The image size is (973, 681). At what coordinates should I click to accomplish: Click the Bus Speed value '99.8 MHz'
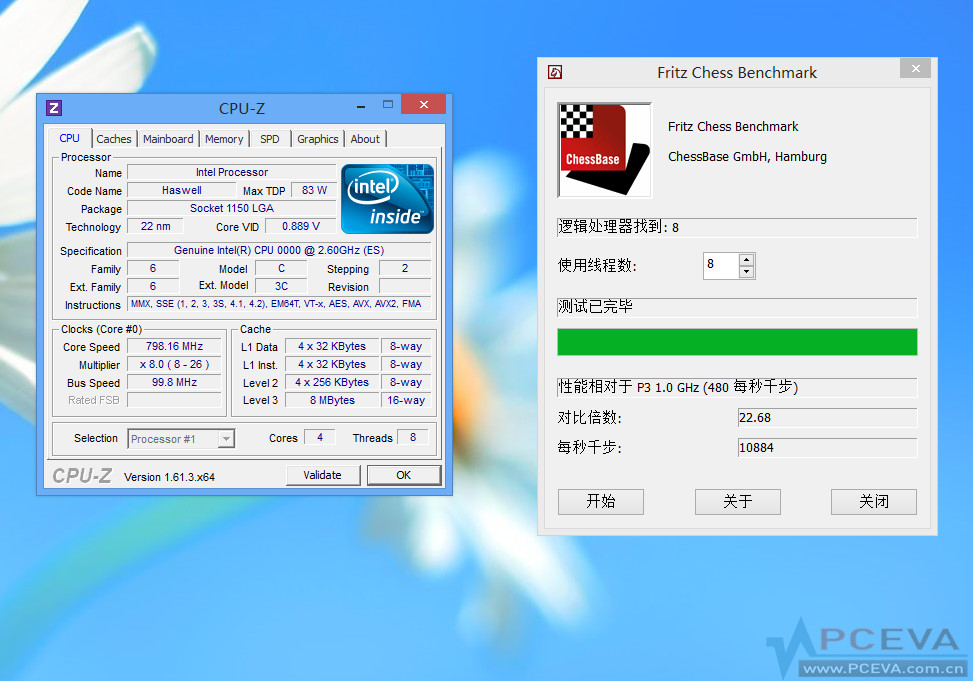[174, 382]
